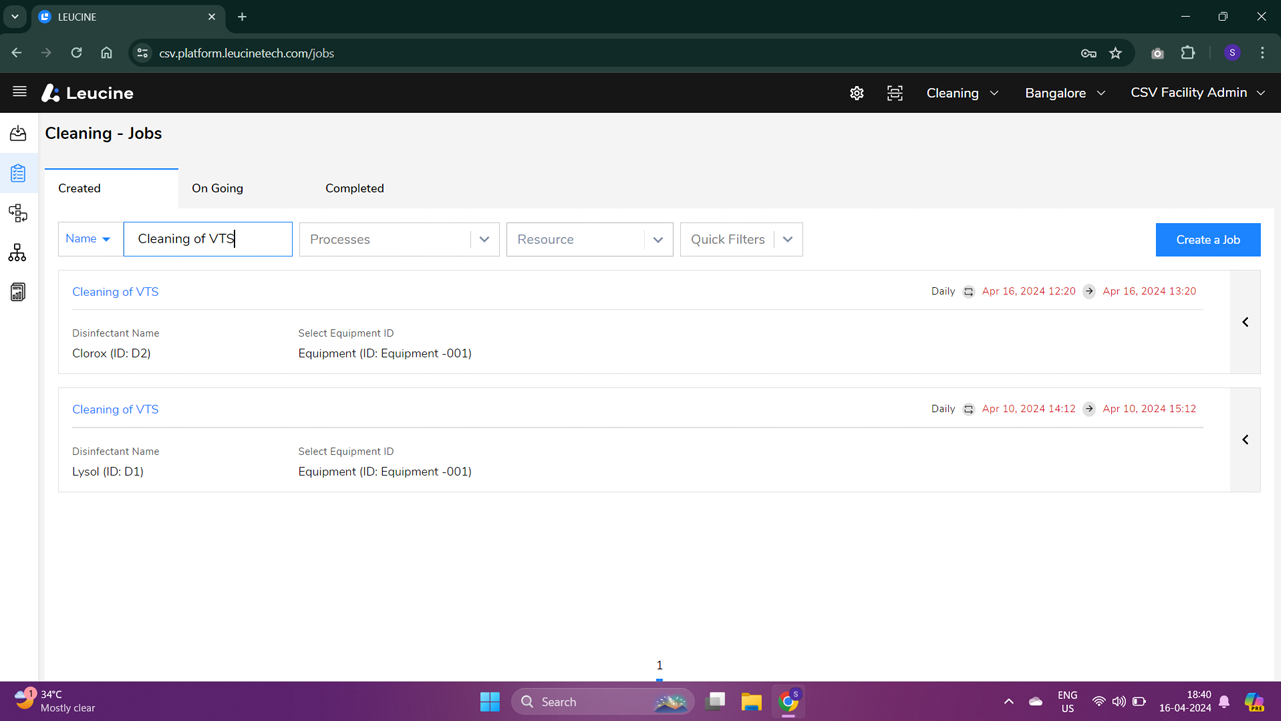1281x721 pixels.
Task: Open the Chrome three-dot menu
Action: tap(1262, 53)
